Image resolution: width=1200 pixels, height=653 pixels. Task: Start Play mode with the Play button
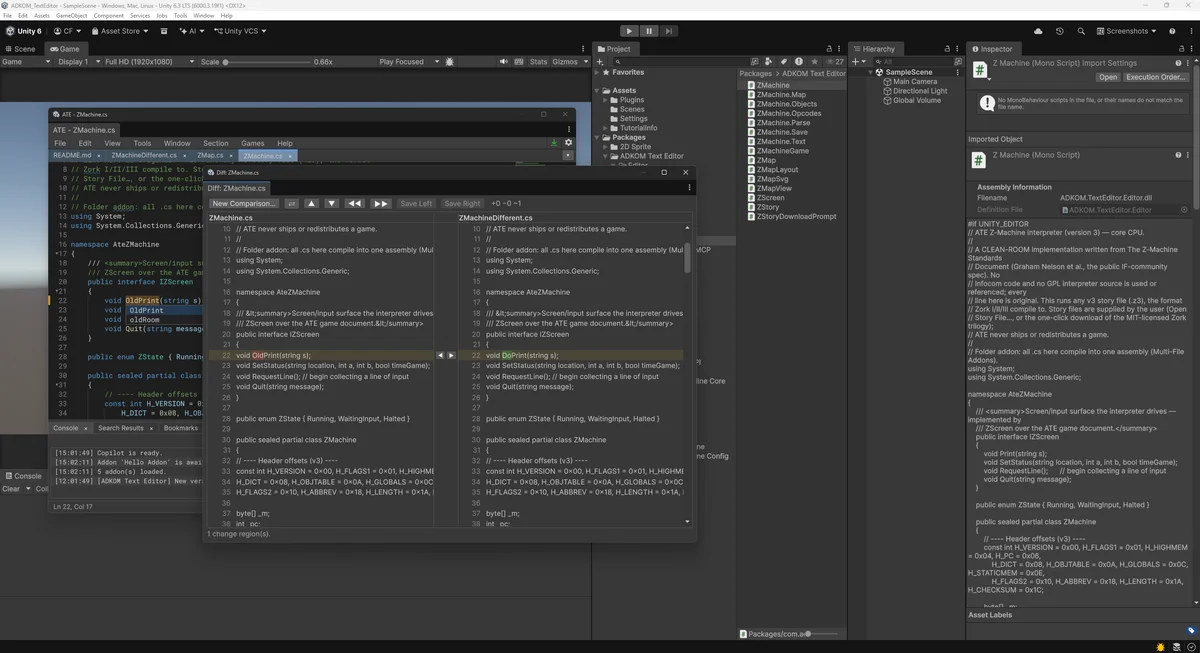click(629, 31)
